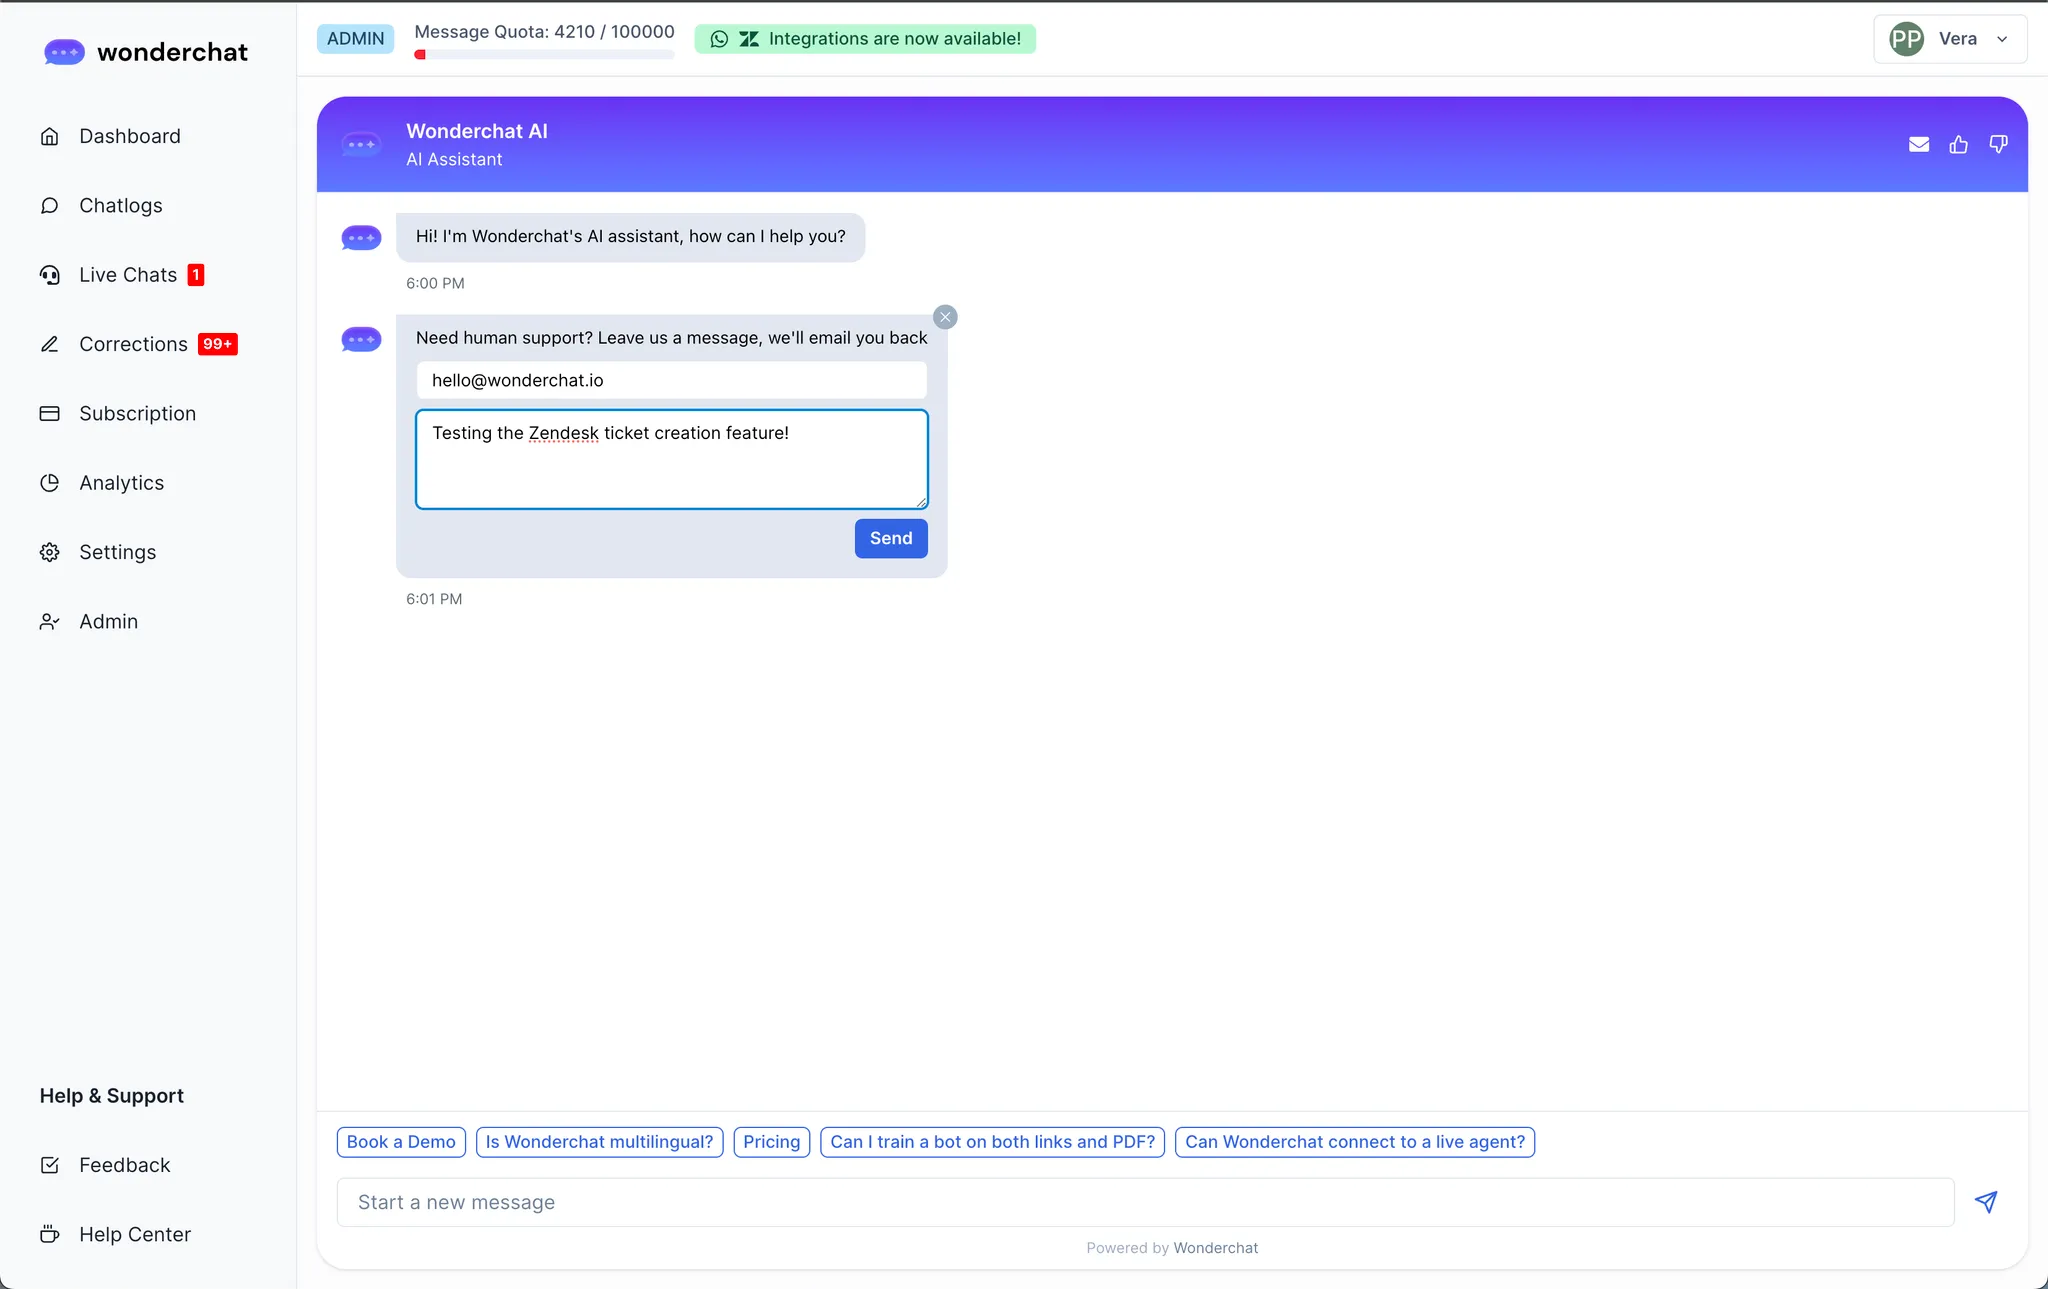Select Chatlogs in the sidebar
This screenshot has width=2048, height=1289.
[120, 205]
